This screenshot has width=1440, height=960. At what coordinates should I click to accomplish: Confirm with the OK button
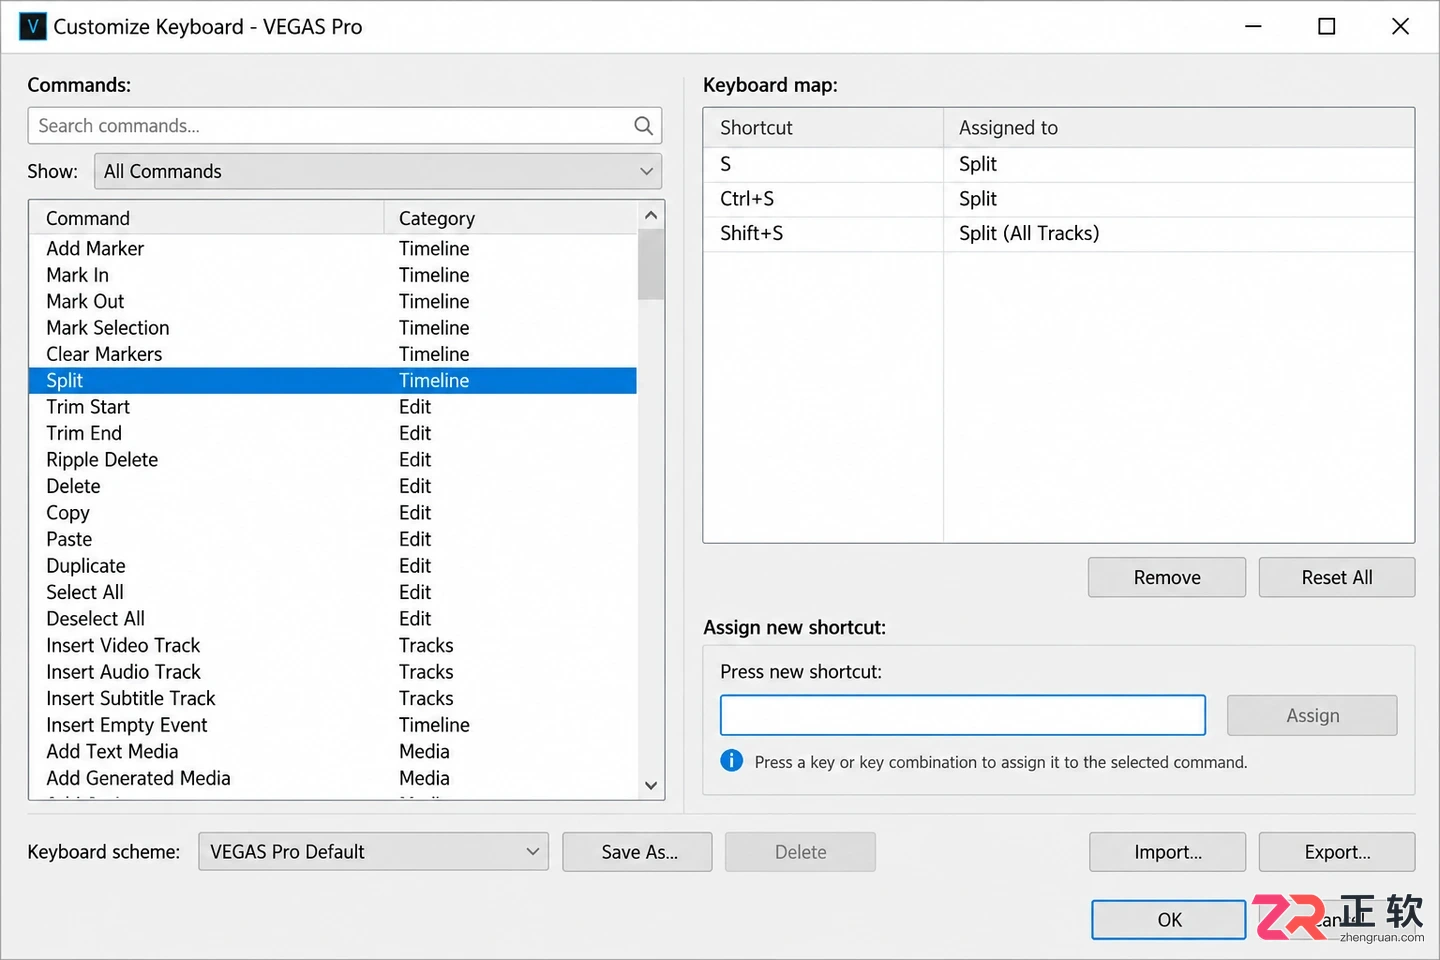pos(1169,920)
